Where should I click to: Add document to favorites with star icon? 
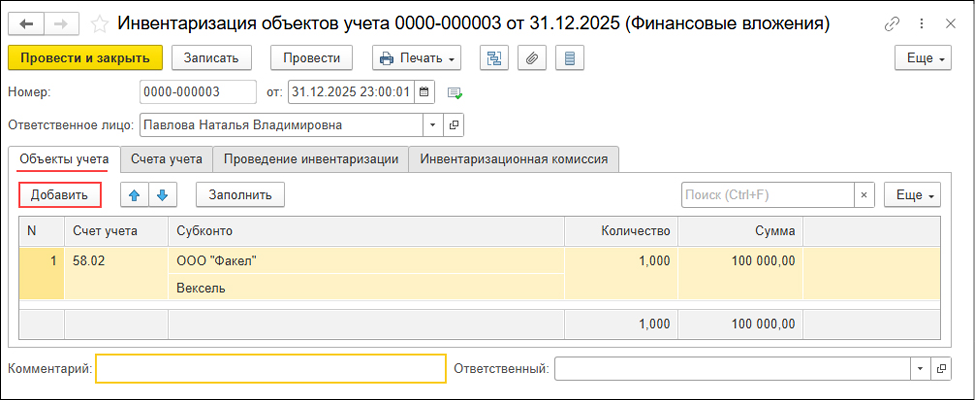coord(99,23)
